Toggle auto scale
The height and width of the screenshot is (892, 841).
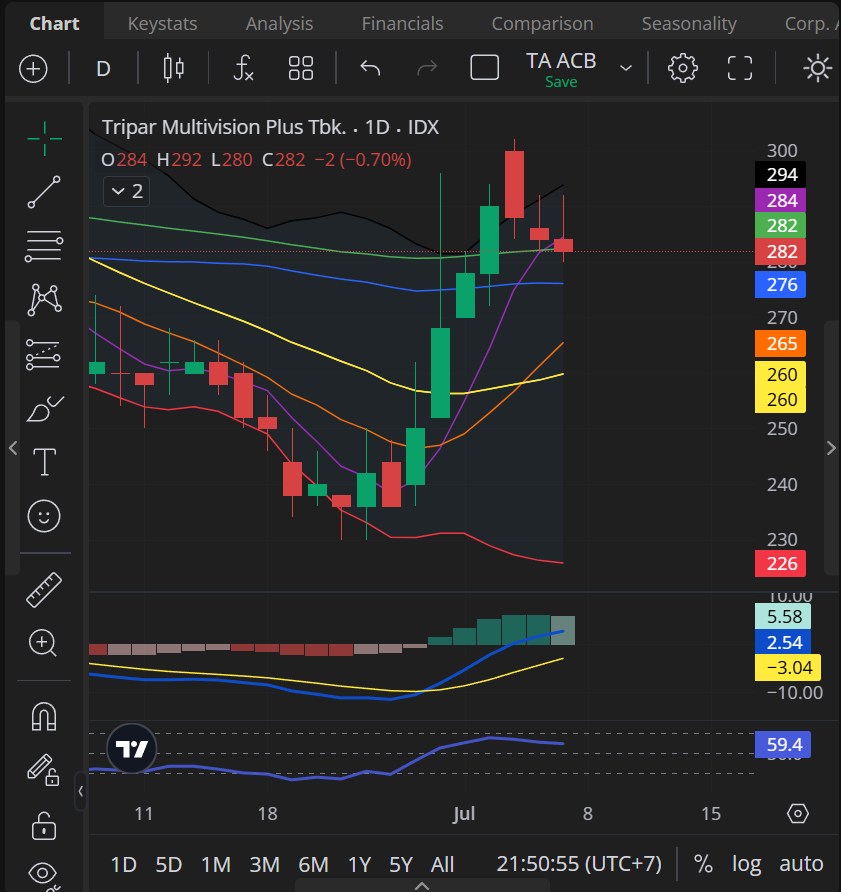click(x=801, y=864)
